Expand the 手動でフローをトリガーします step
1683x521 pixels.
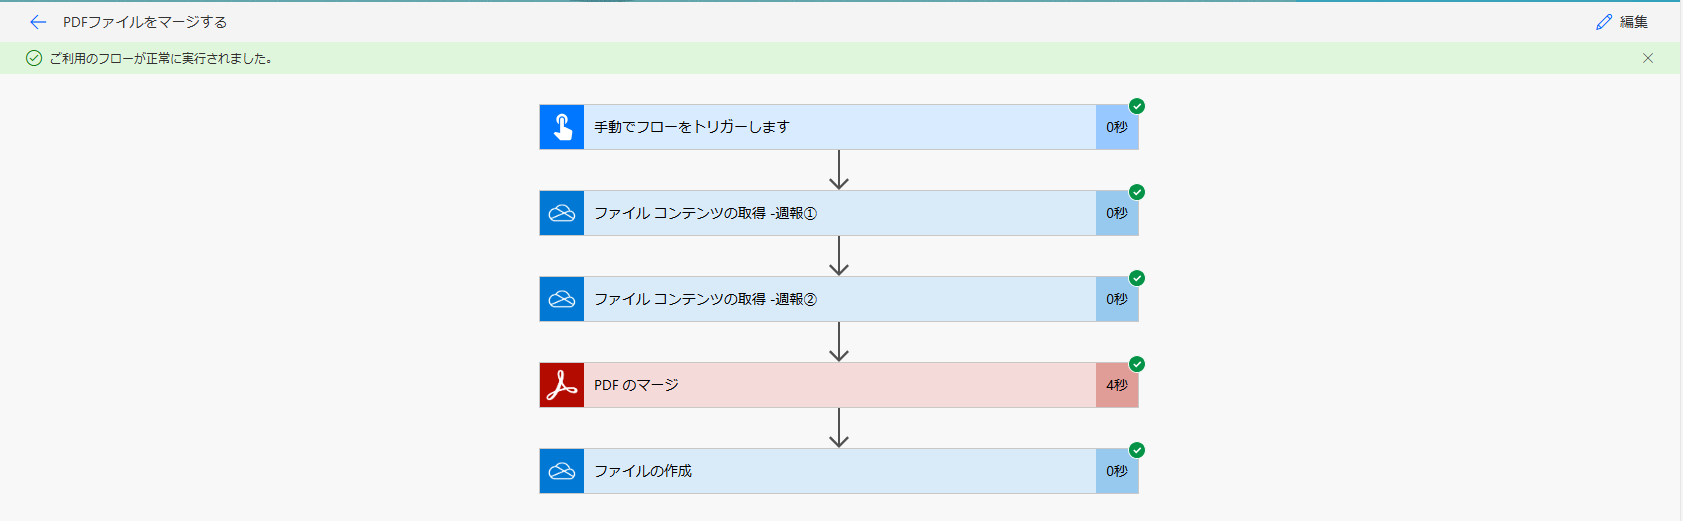[x=839, y=127]
